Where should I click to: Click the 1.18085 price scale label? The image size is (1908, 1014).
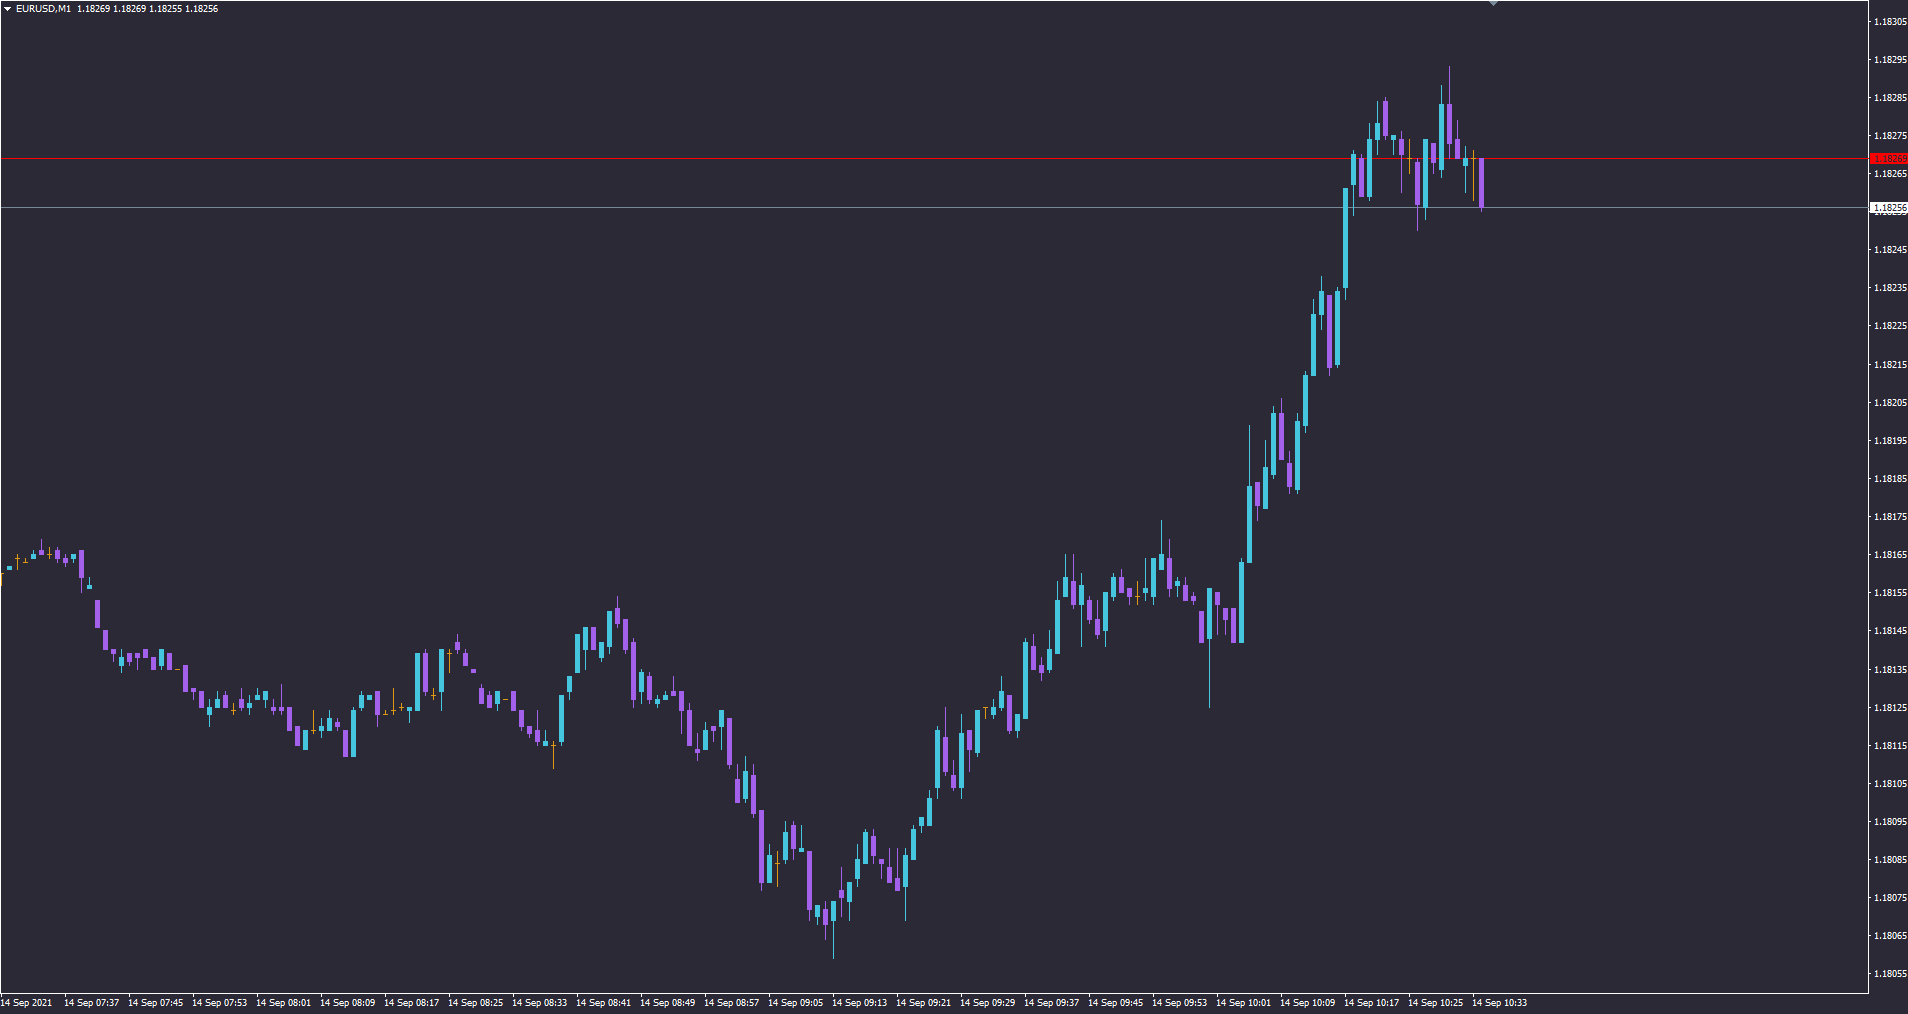pos(1889,860)
